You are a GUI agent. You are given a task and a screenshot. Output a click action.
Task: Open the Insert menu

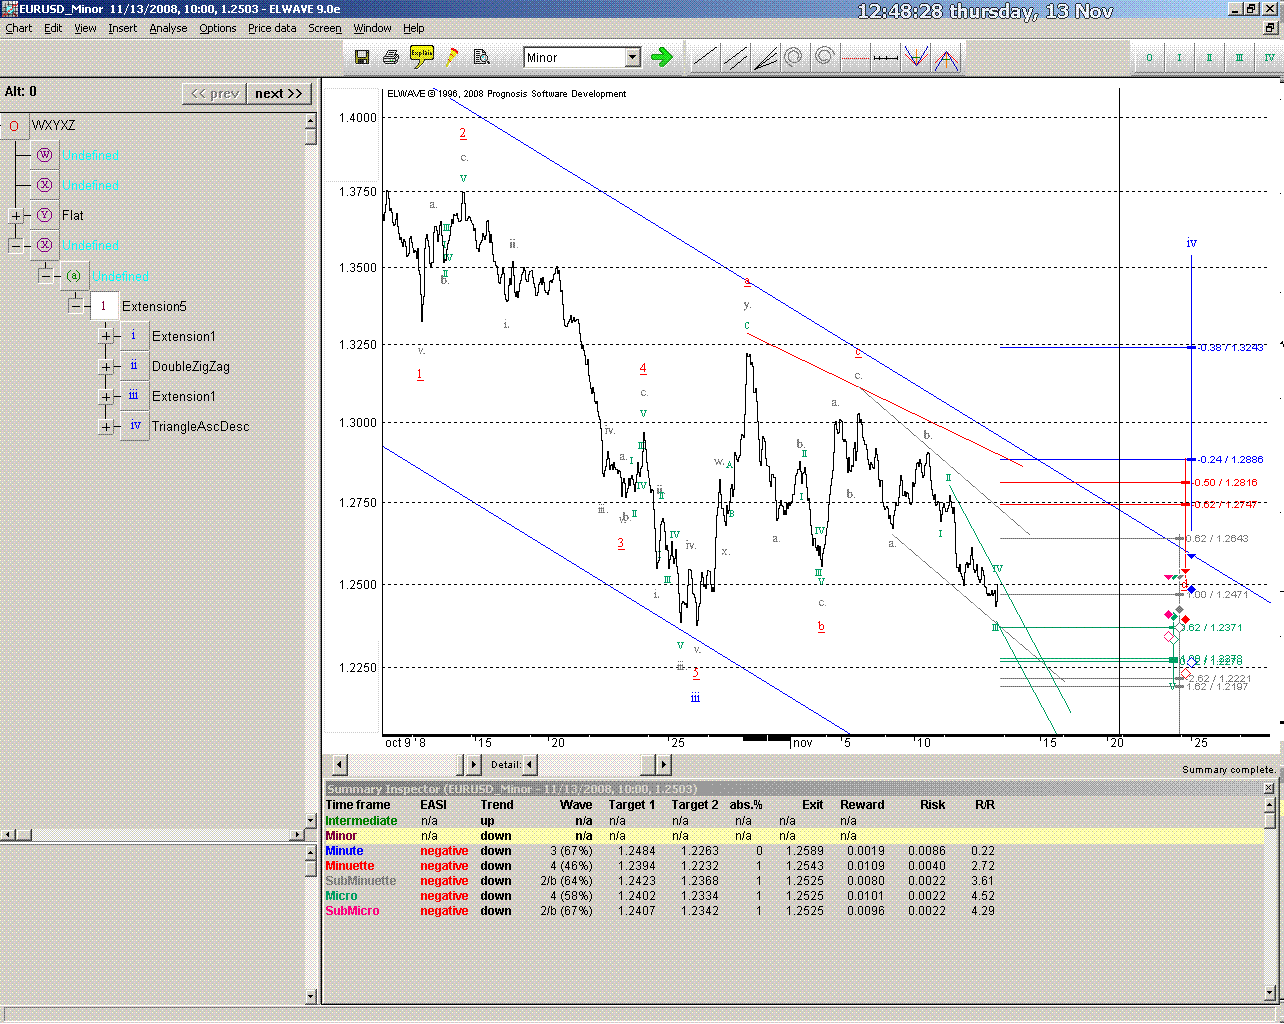pyautogui.click(x=123, y=28)
